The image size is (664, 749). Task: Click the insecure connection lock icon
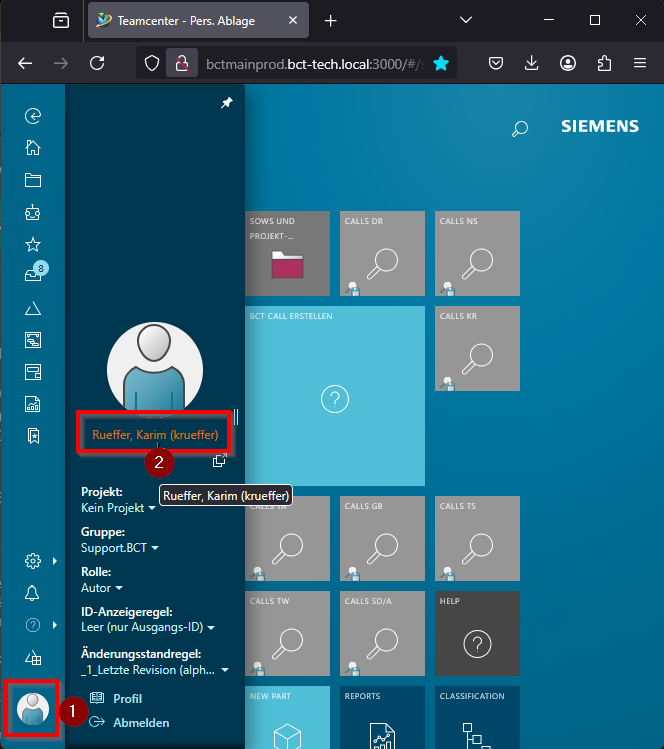(x=182, y=63)
